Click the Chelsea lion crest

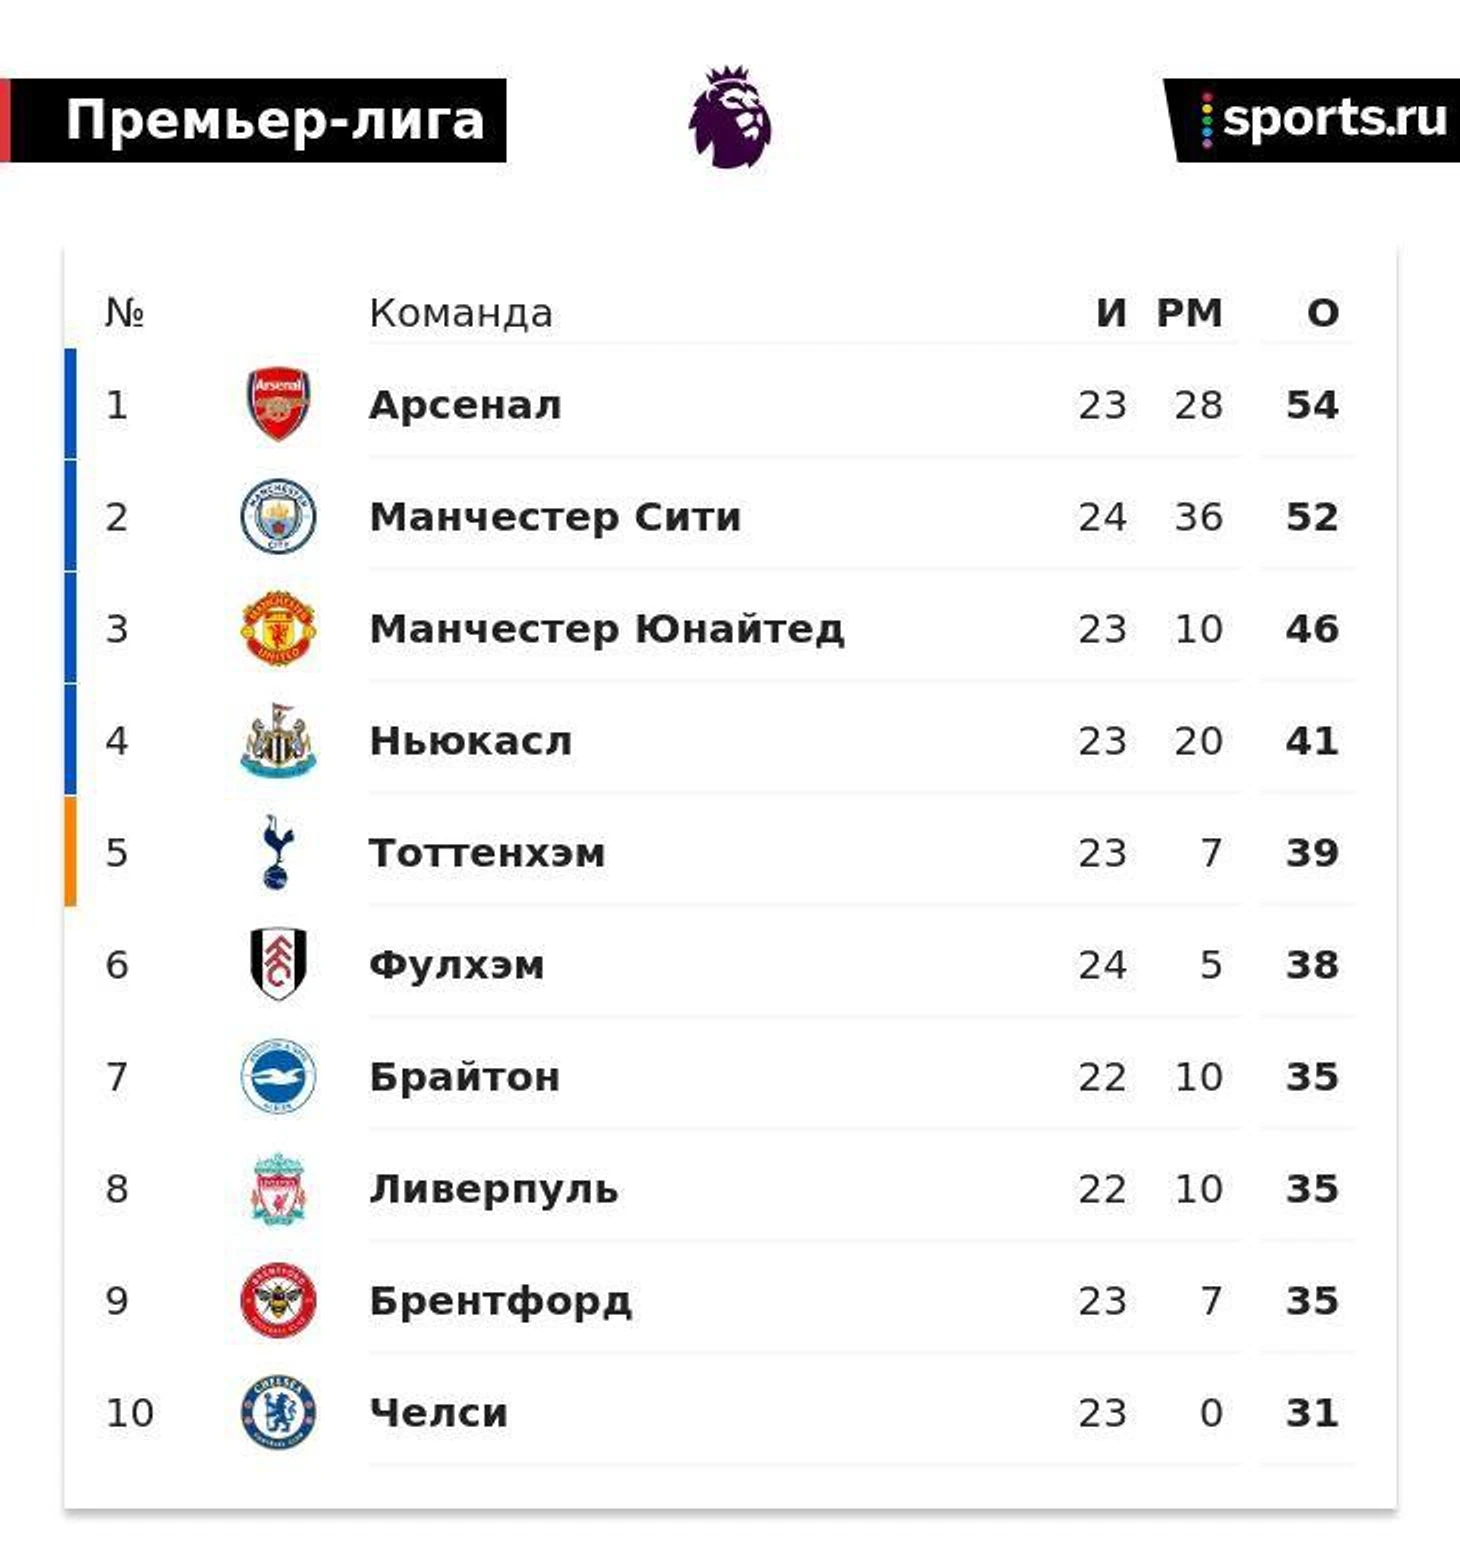tap(279, 1412)
